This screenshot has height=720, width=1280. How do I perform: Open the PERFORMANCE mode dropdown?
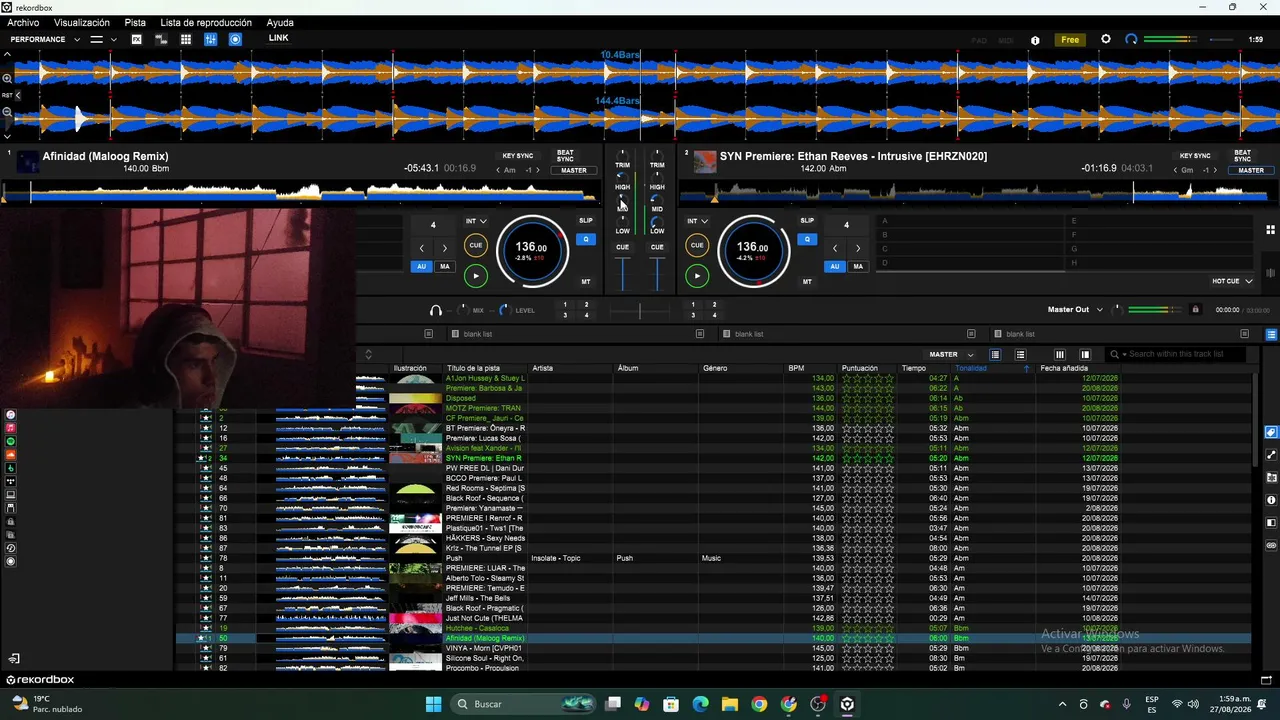tap(45, 39)
